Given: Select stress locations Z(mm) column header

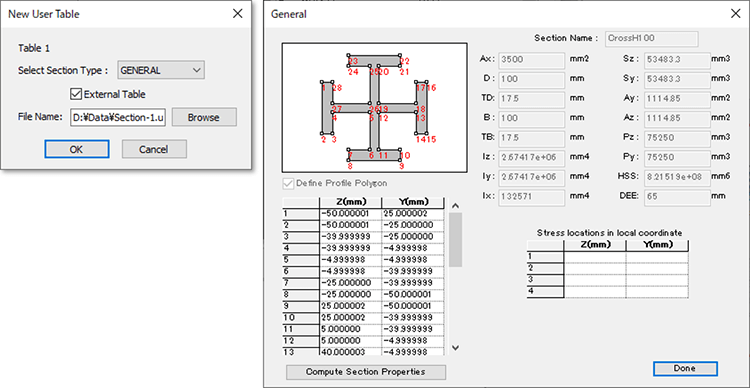Looking at the screenshot, I should [x=595, y=245].
